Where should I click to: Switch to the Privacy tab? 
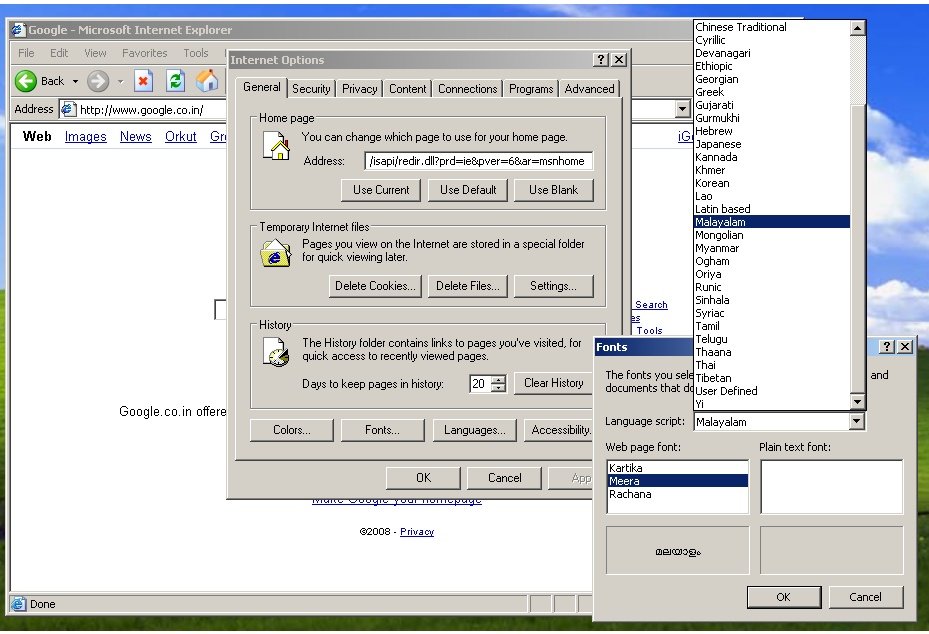pyautogui.click(x=360, y=89)
